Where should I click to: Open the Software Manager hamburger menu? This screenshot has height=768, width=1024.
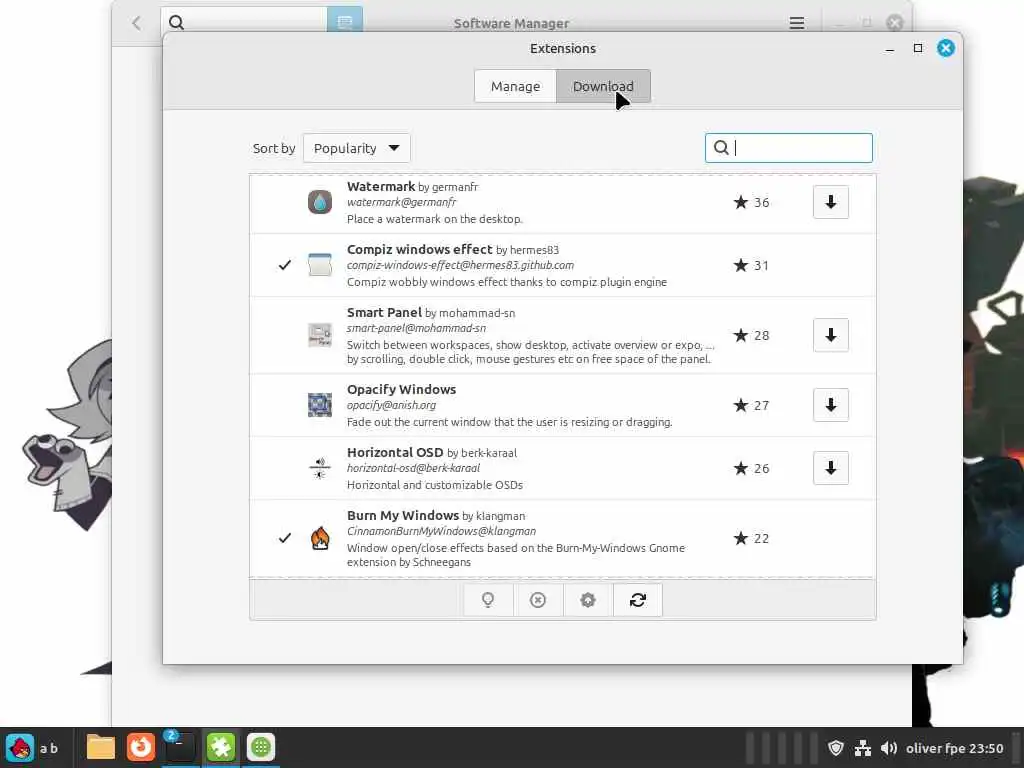[796, 24]
